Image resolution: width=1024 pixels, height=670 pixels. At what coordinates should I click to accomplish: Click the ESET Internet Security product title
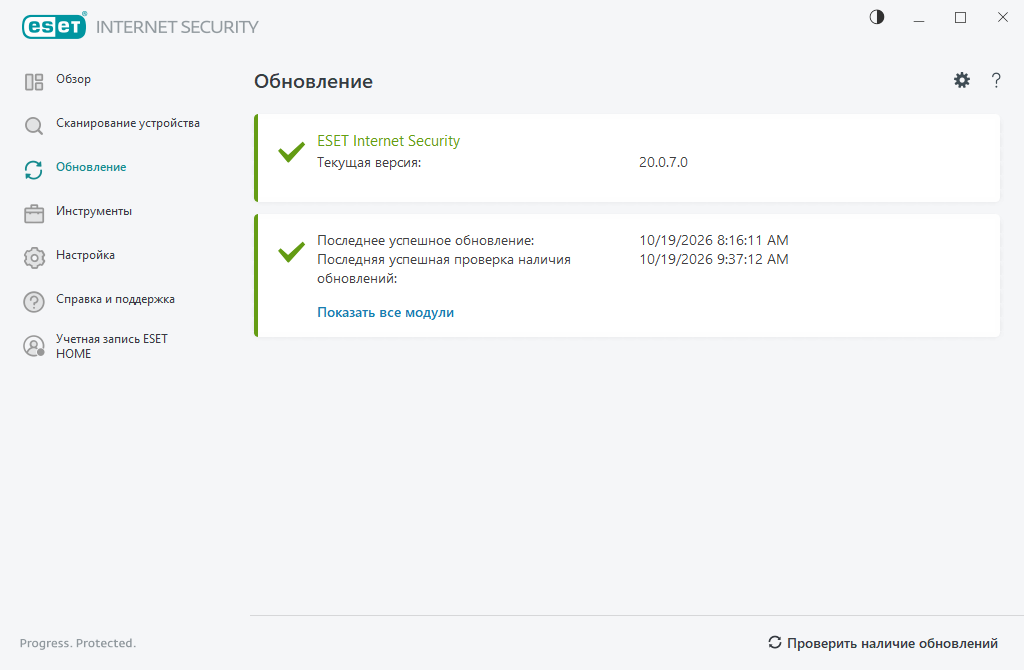(x=389, y=140)
